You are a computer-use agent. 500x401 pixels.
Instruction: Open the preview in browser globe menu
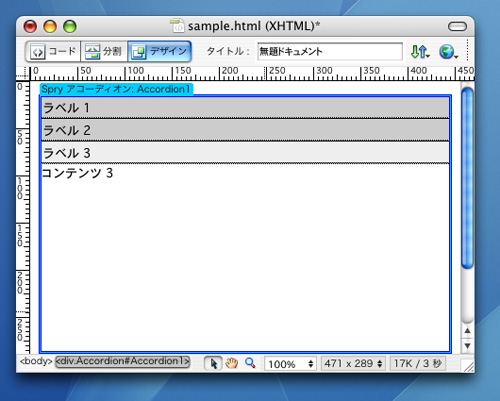[x=448, y=52]
